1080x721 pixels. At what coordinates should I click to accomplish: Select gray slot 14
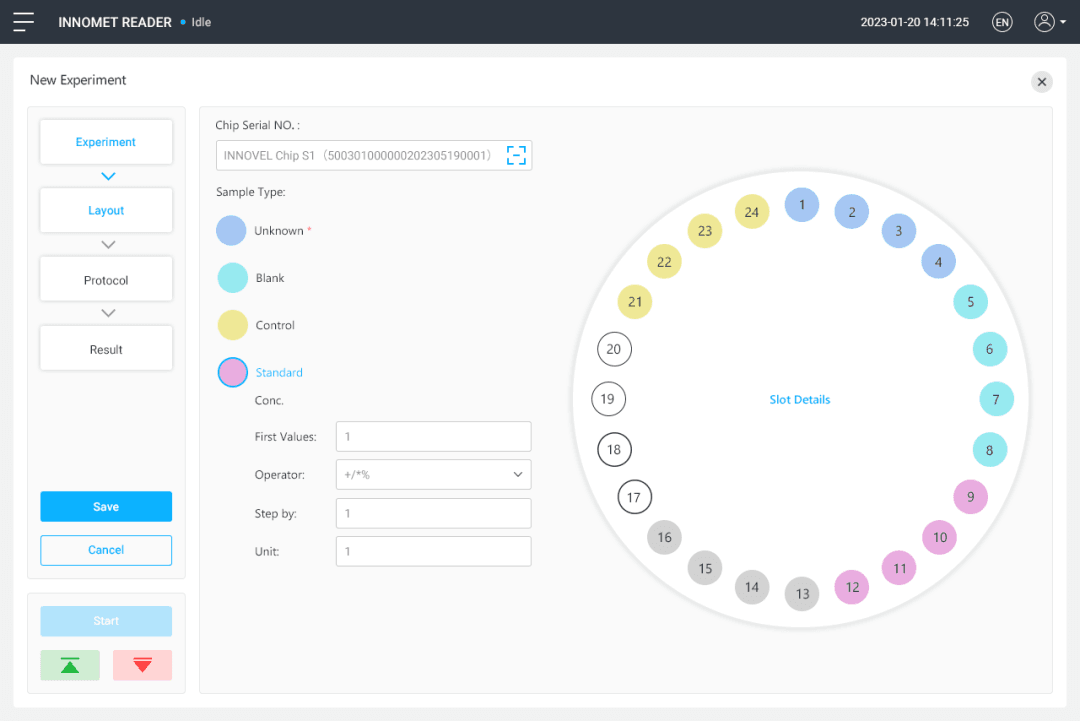point(752,587)
